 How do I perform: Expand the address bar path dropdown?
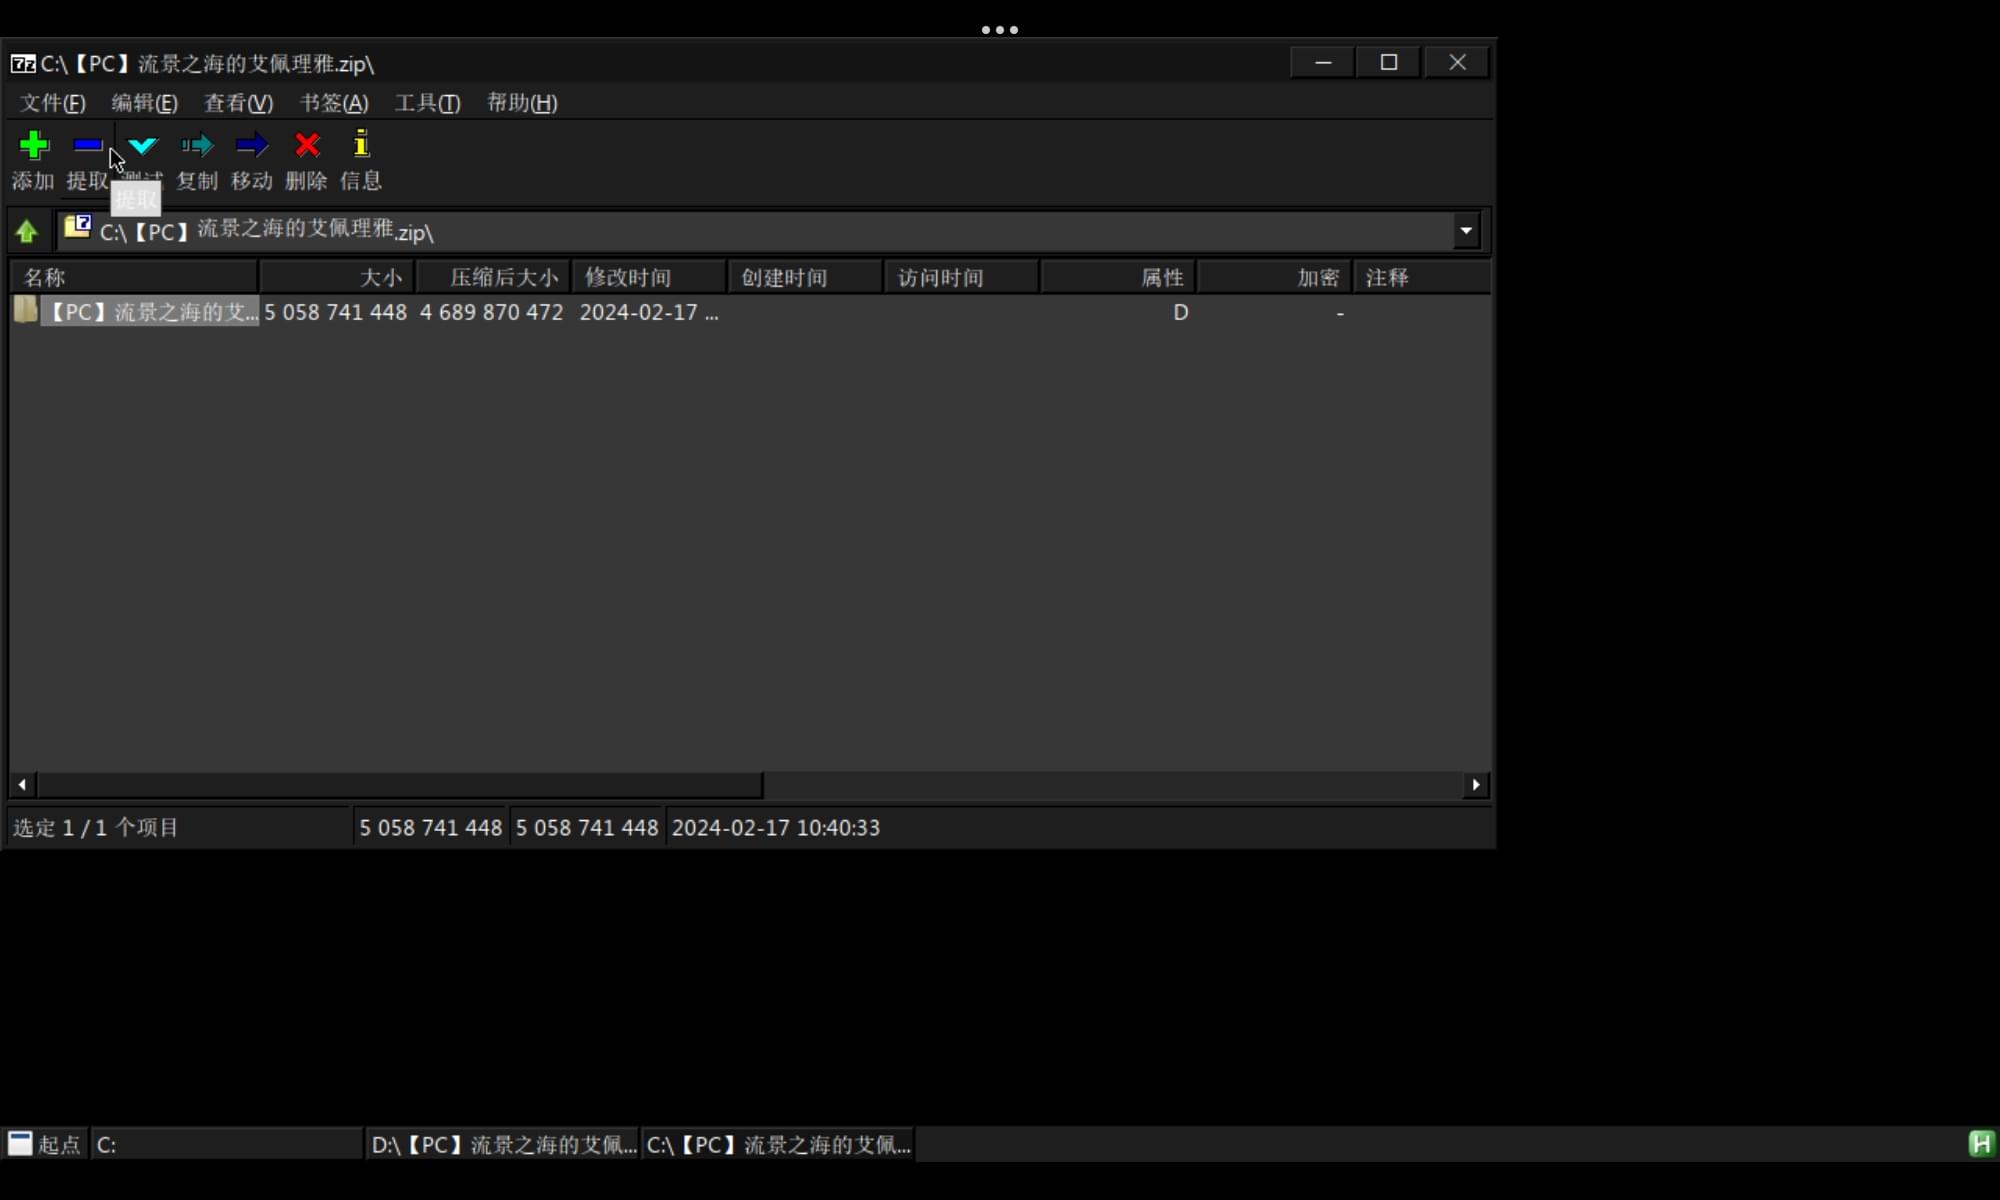(1466, 231)
